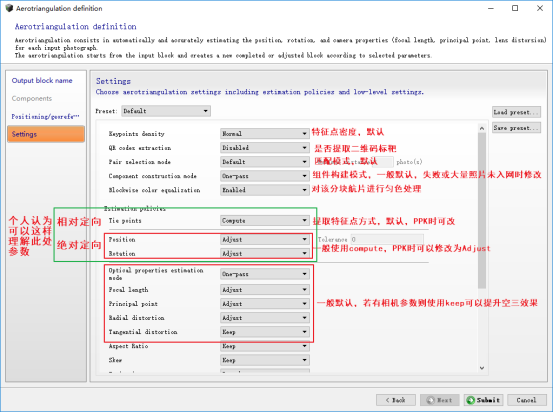The height and width of the screenshot is (412, 554).
Task: Click the application icon in title bar
Action: coord(9,8)
